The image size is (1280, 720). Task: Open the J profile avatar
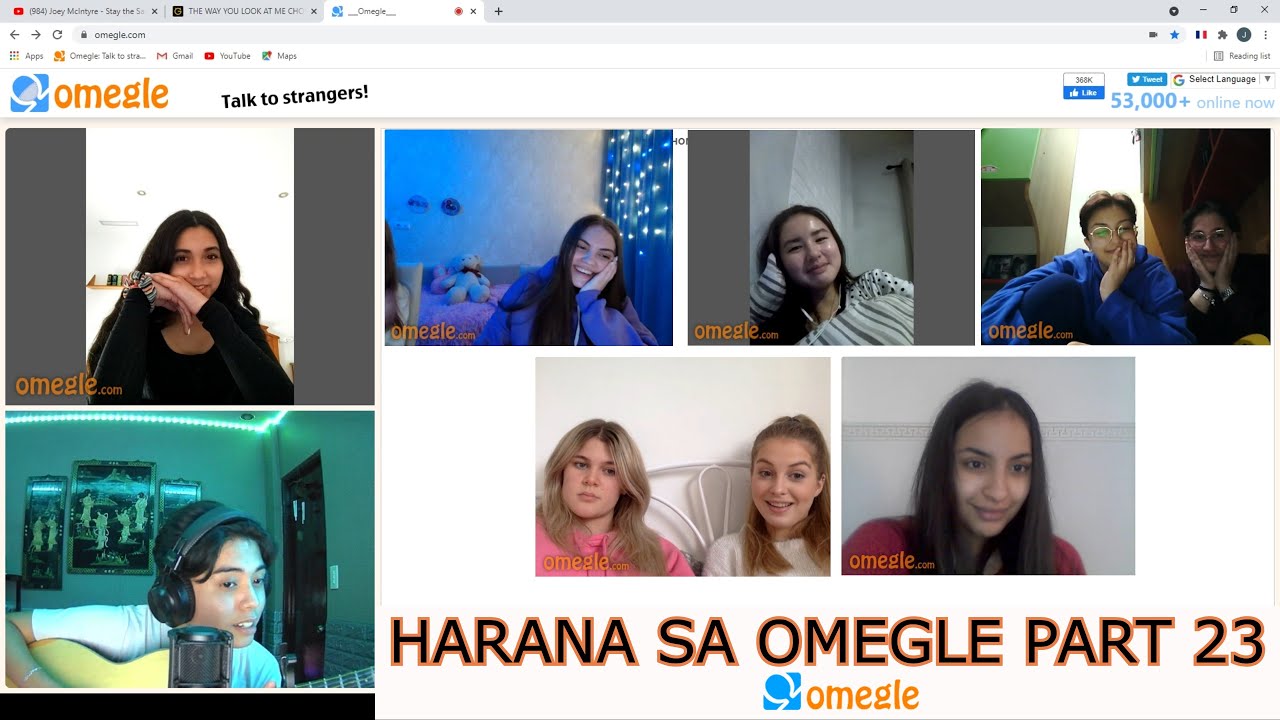pos(1244,34)
